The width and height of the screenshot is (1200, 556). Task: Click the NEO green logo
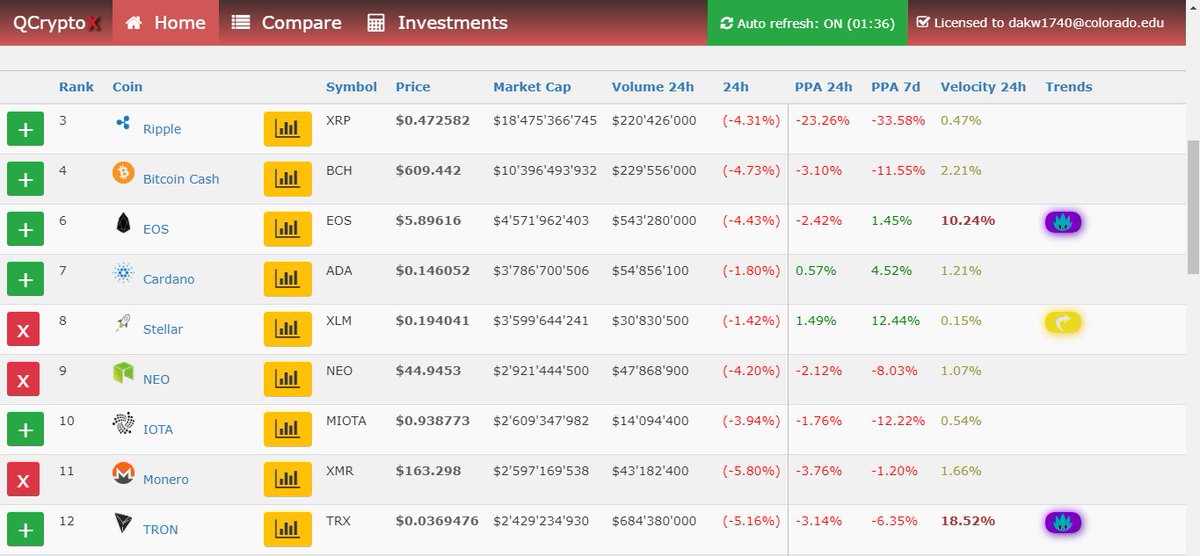pyautogui.click(x=124, y=373)
